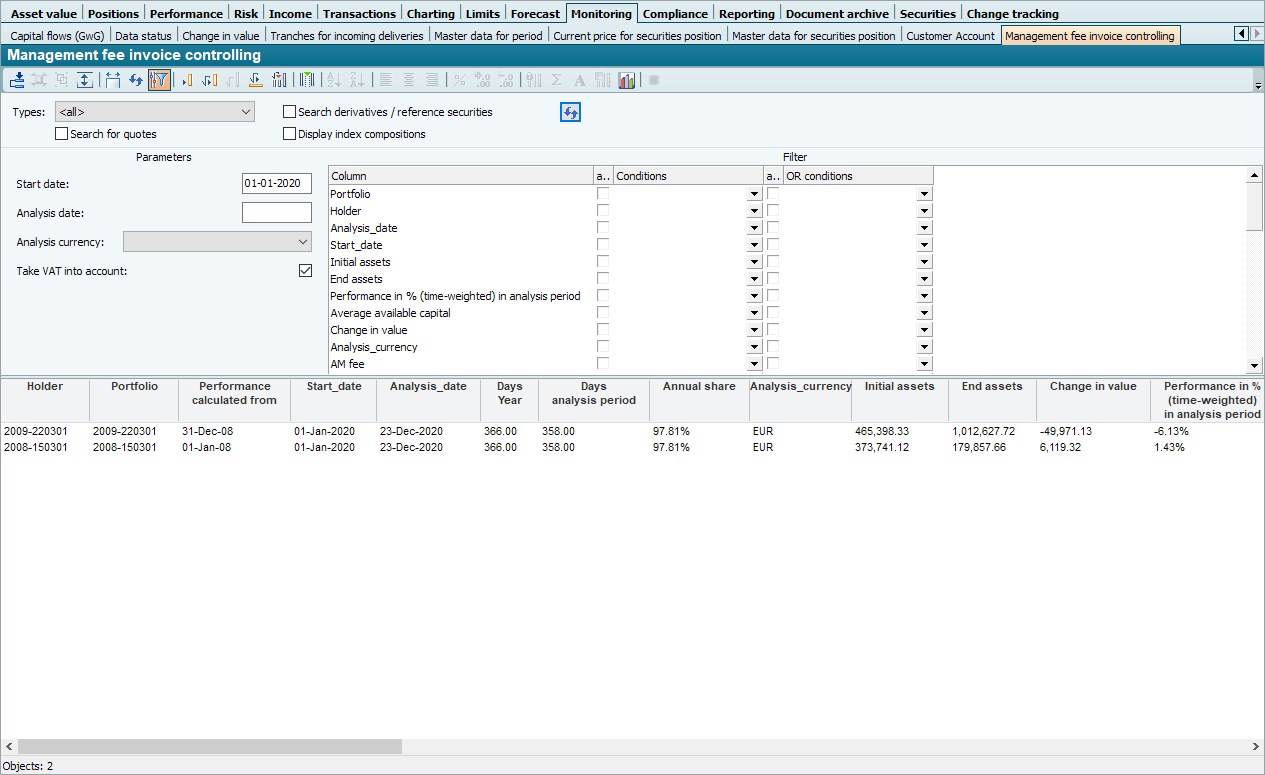
Task: Click the green-topped column settings toolbar icon
Action: tap(307, 80)
